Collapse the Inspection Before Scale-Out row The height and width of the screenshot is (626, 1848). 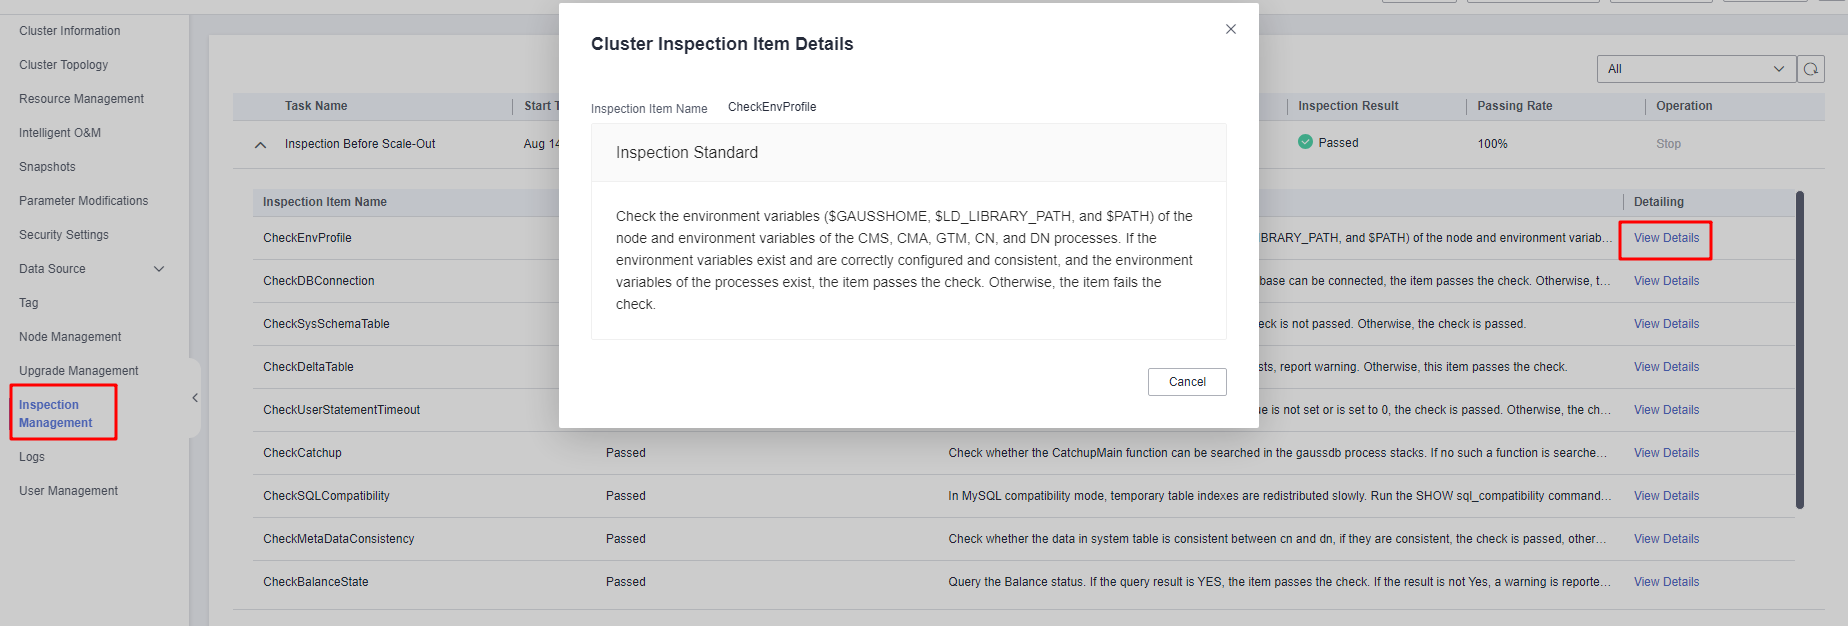pos(260,145)
